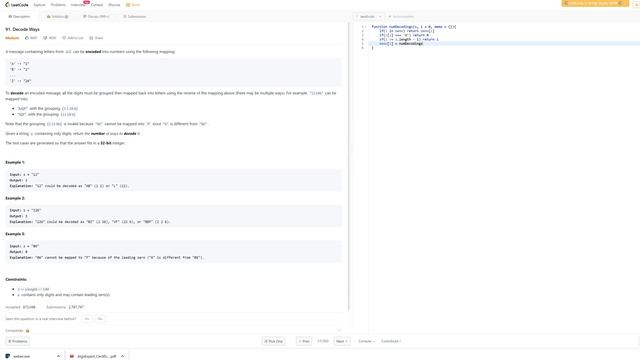Expand options chevron for first download
Screen dimensions: 640x360
tap(58, 356)
